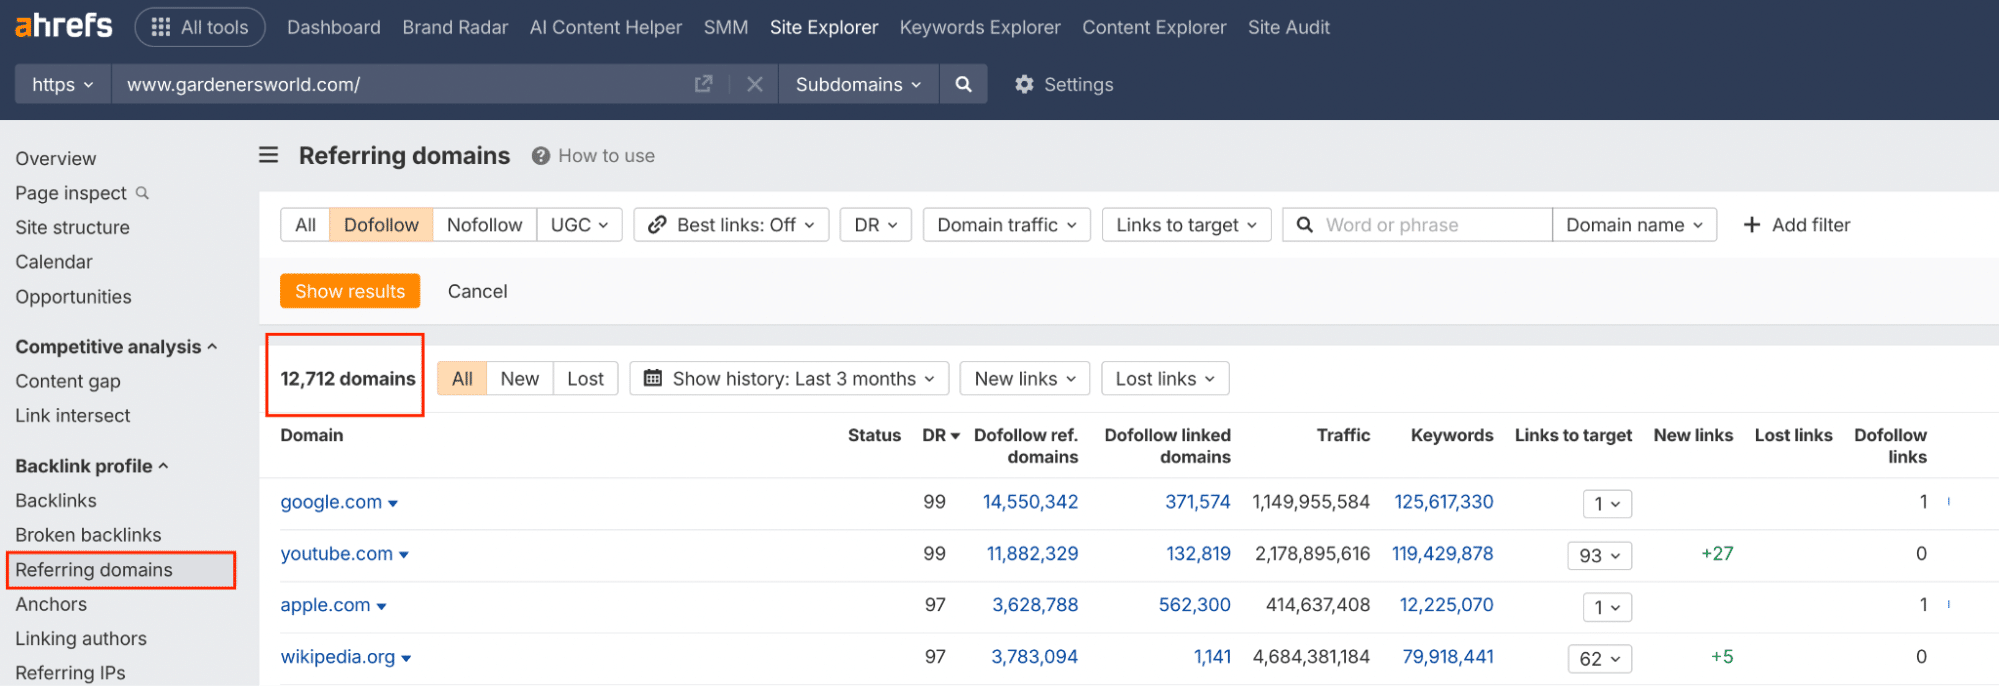Image resolution: width=1999 pixels, height=687 pixels.
Task: Toggle sidebar with hamburger menu icon
Action: [268, 155]
